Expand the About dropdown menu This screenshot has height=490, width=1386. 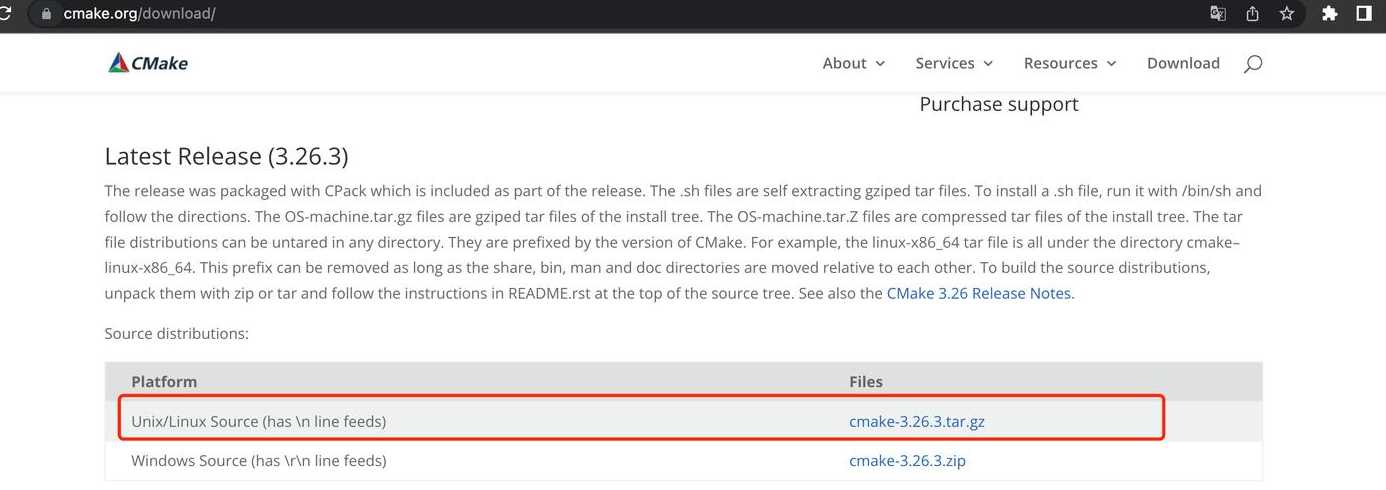click(x=853, y=63)
